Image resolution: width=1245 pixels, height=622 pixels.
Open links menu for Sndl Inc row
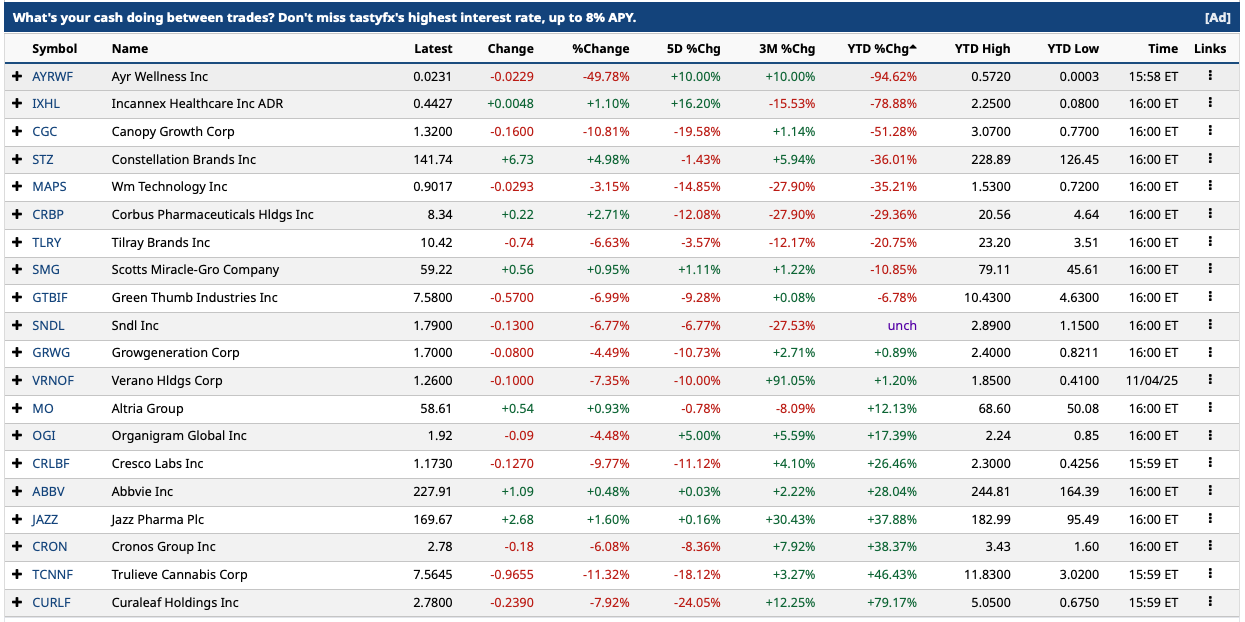coord(1210,325)
